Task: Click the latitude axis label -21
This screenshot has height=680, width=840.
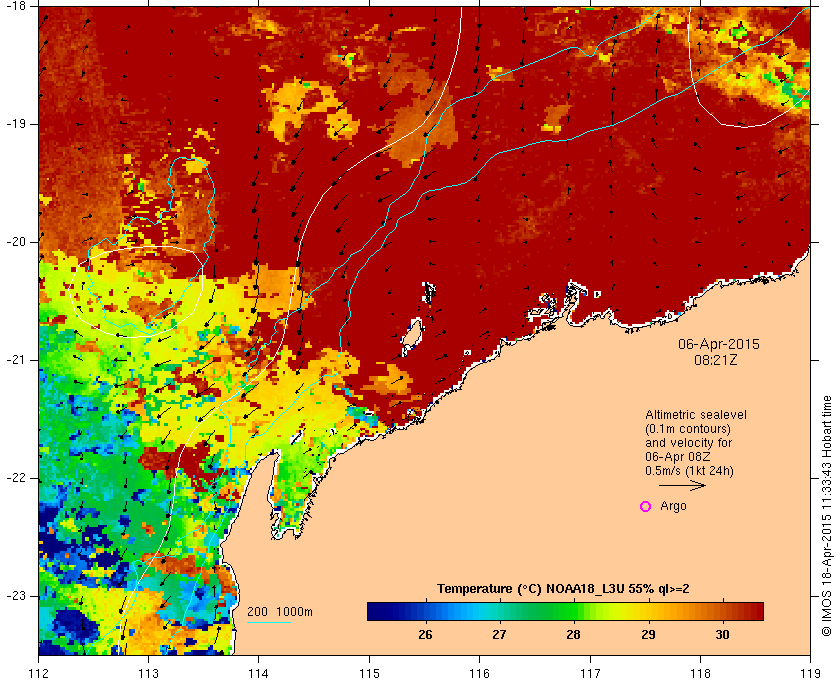Action: 15,360
